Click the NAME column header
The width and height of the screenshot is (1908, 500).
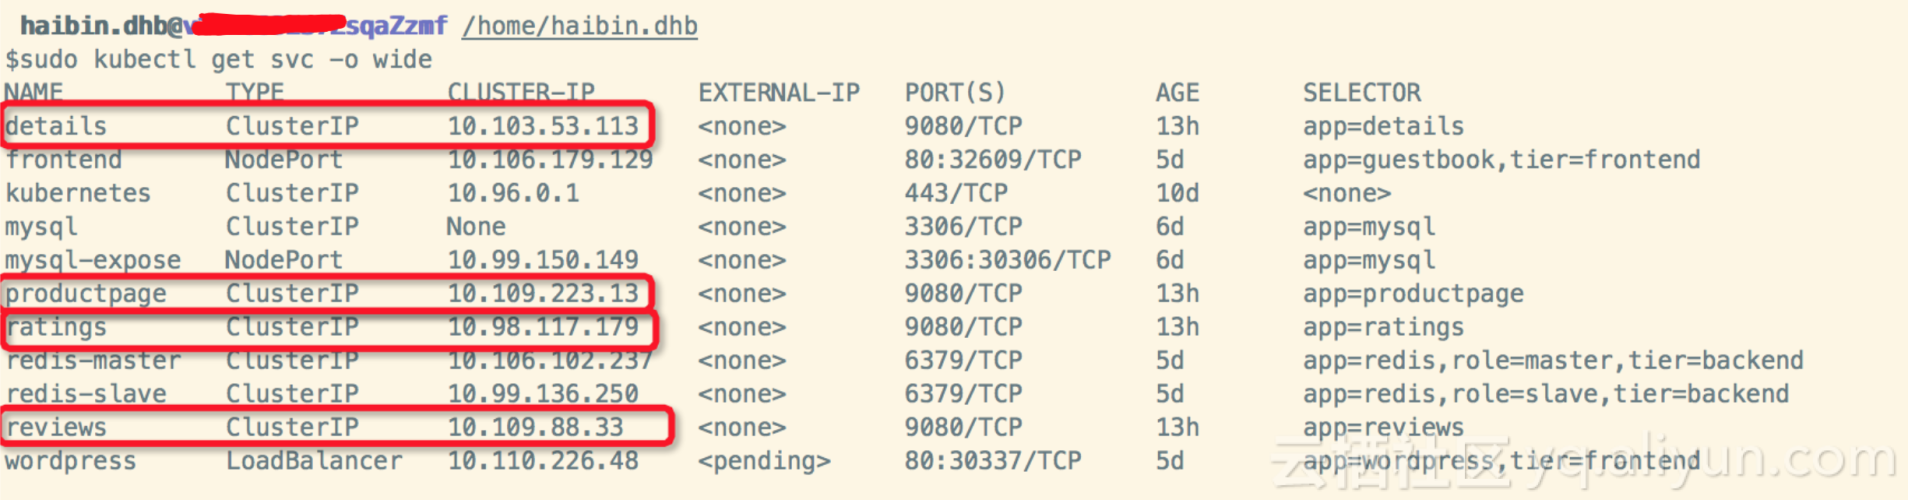pos(33,93)
